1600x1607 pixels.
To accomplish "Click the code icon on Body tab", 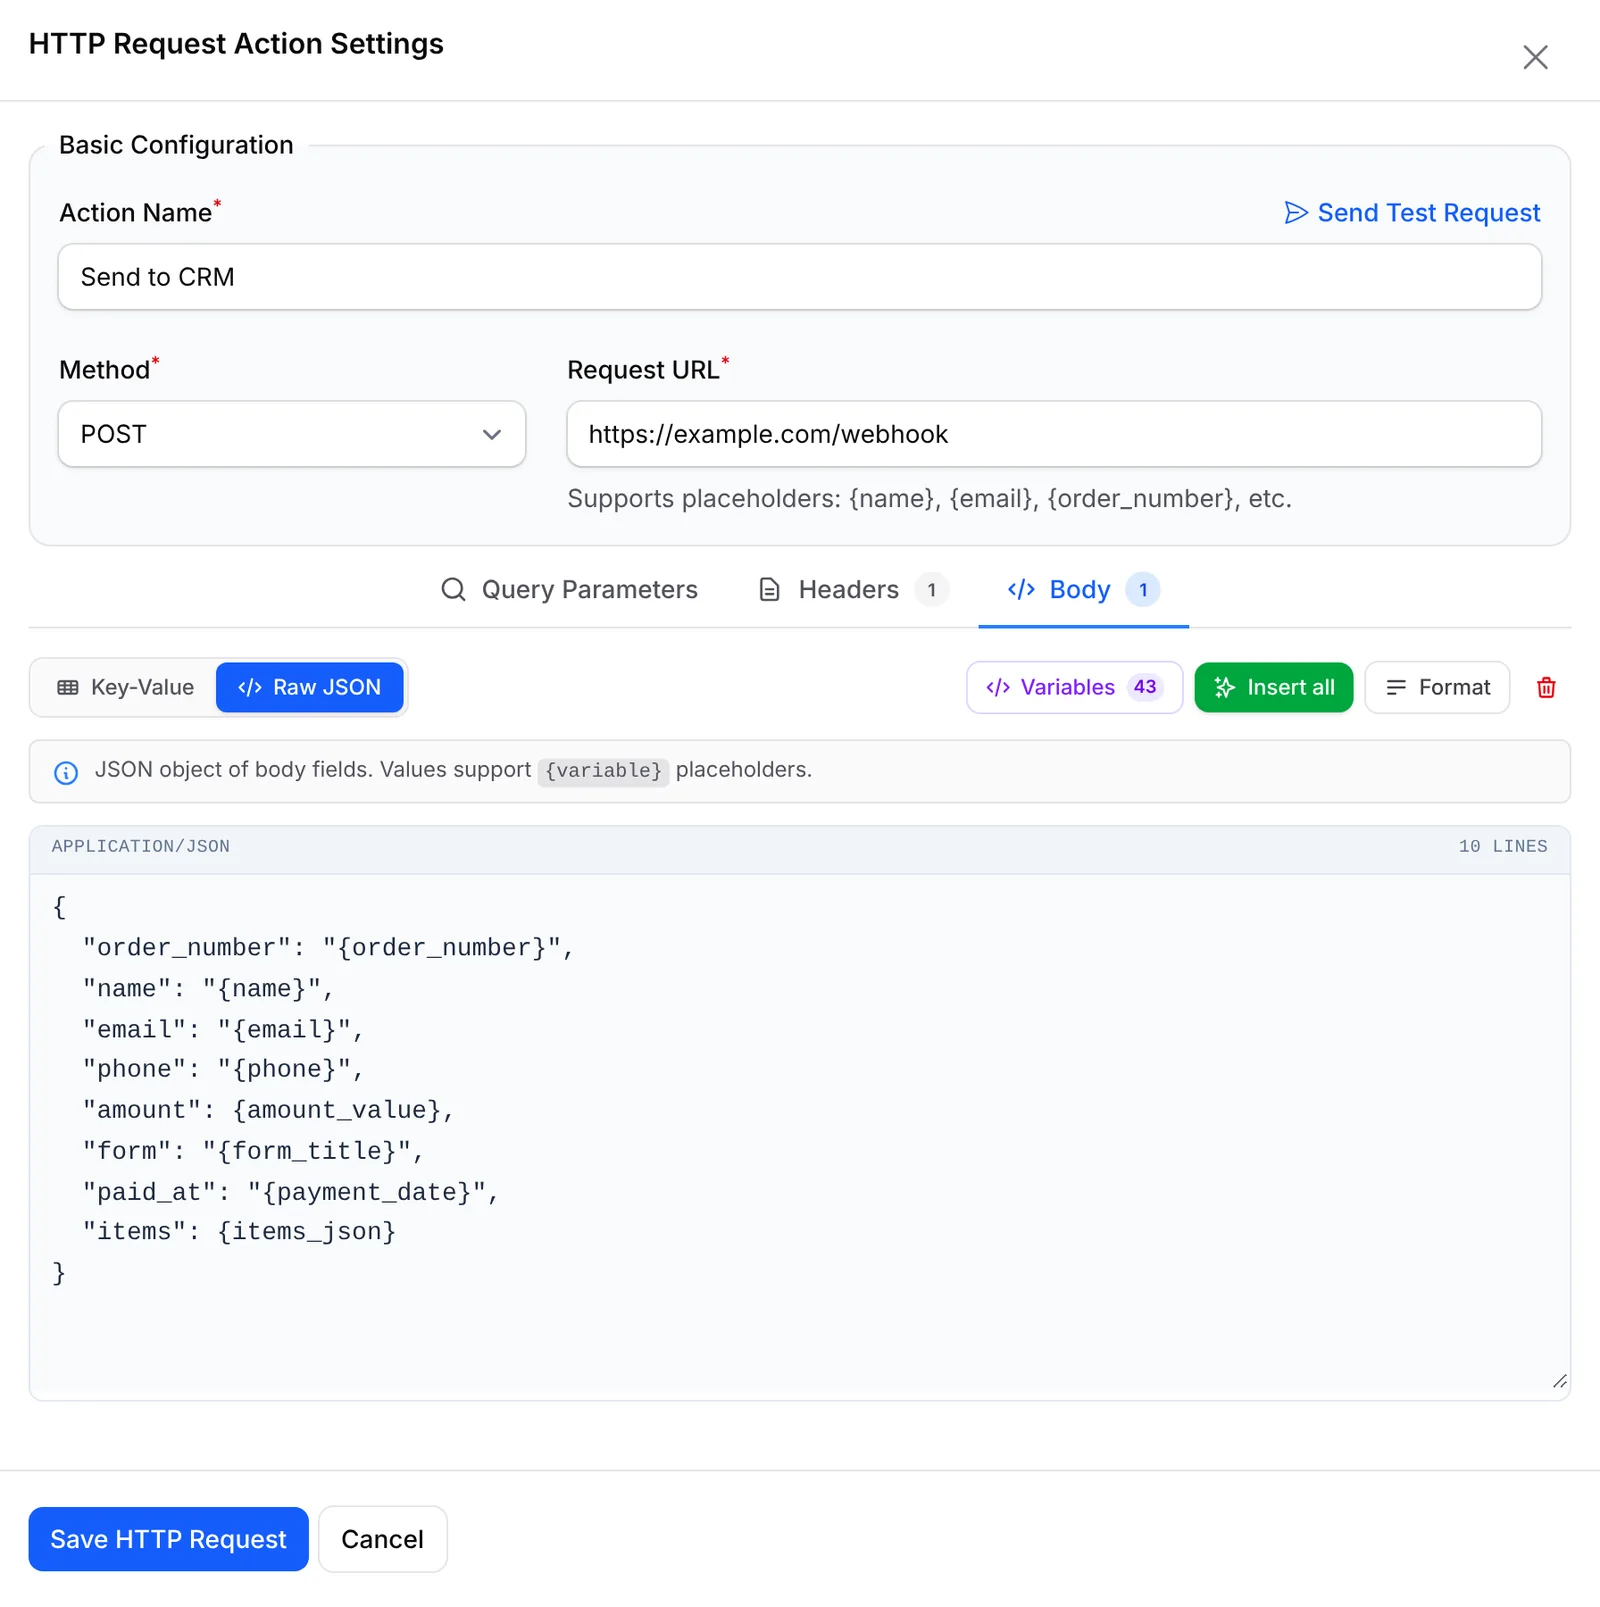I will 1021,589.
